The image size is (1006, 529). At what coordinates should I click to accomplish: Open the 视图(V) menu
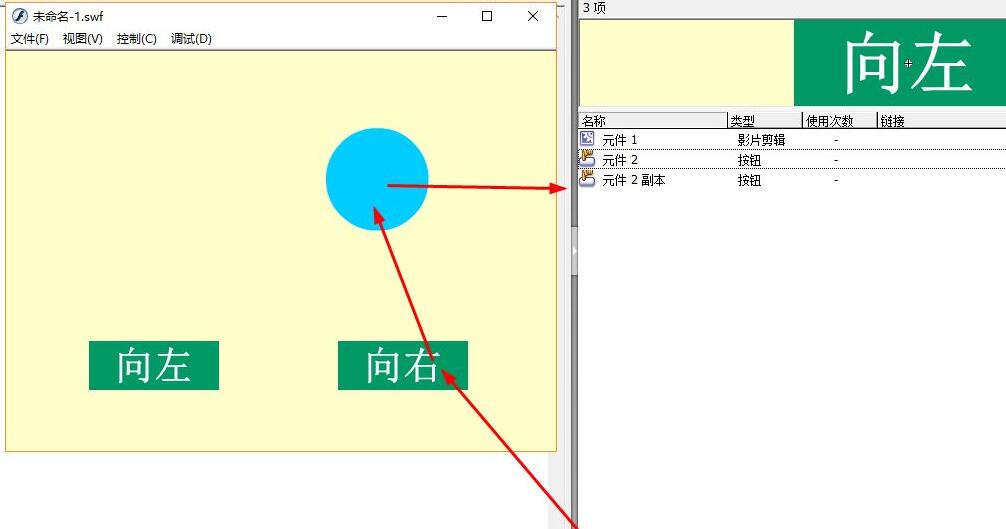[83, 38]
